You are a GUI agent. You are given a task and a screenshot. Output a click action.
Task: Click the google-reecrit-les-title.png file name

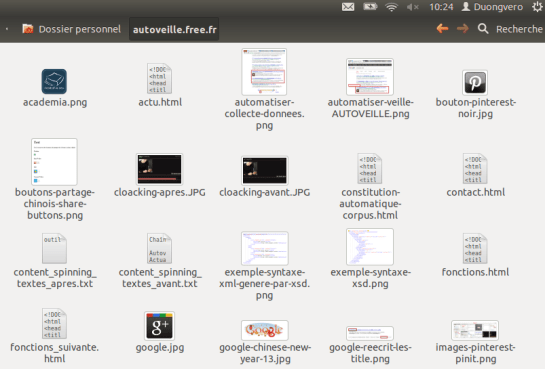coord(370,353)
